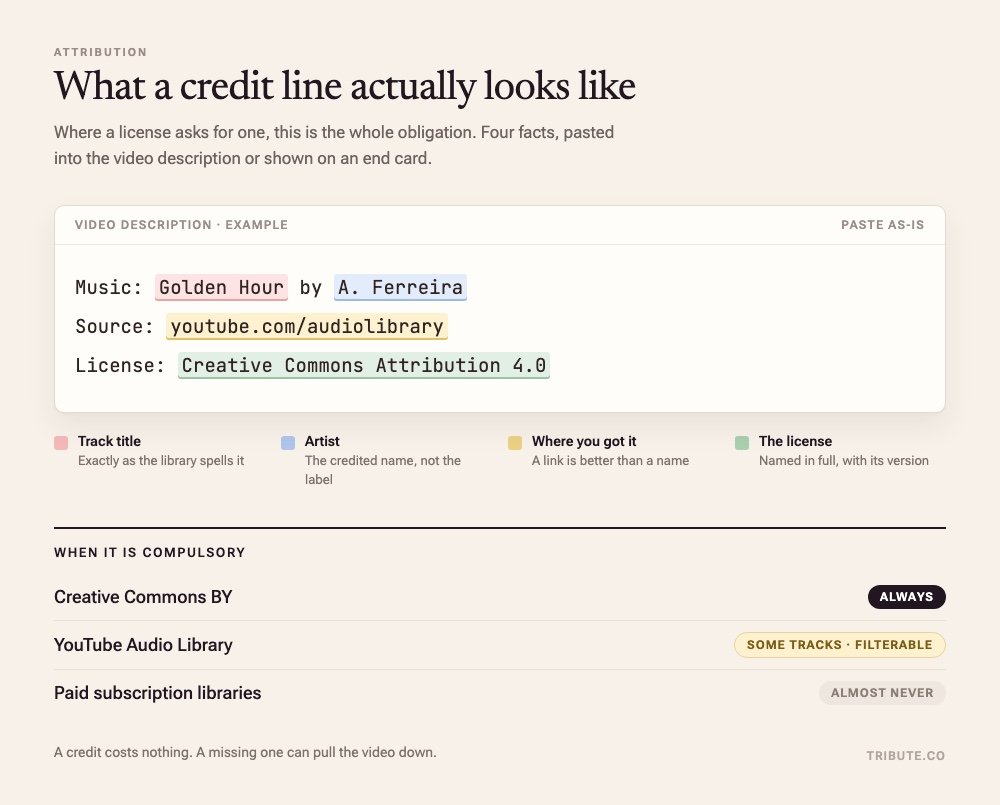Click 'The license' legend label
The image size is (1000, 805).
[x=795, y=441]
